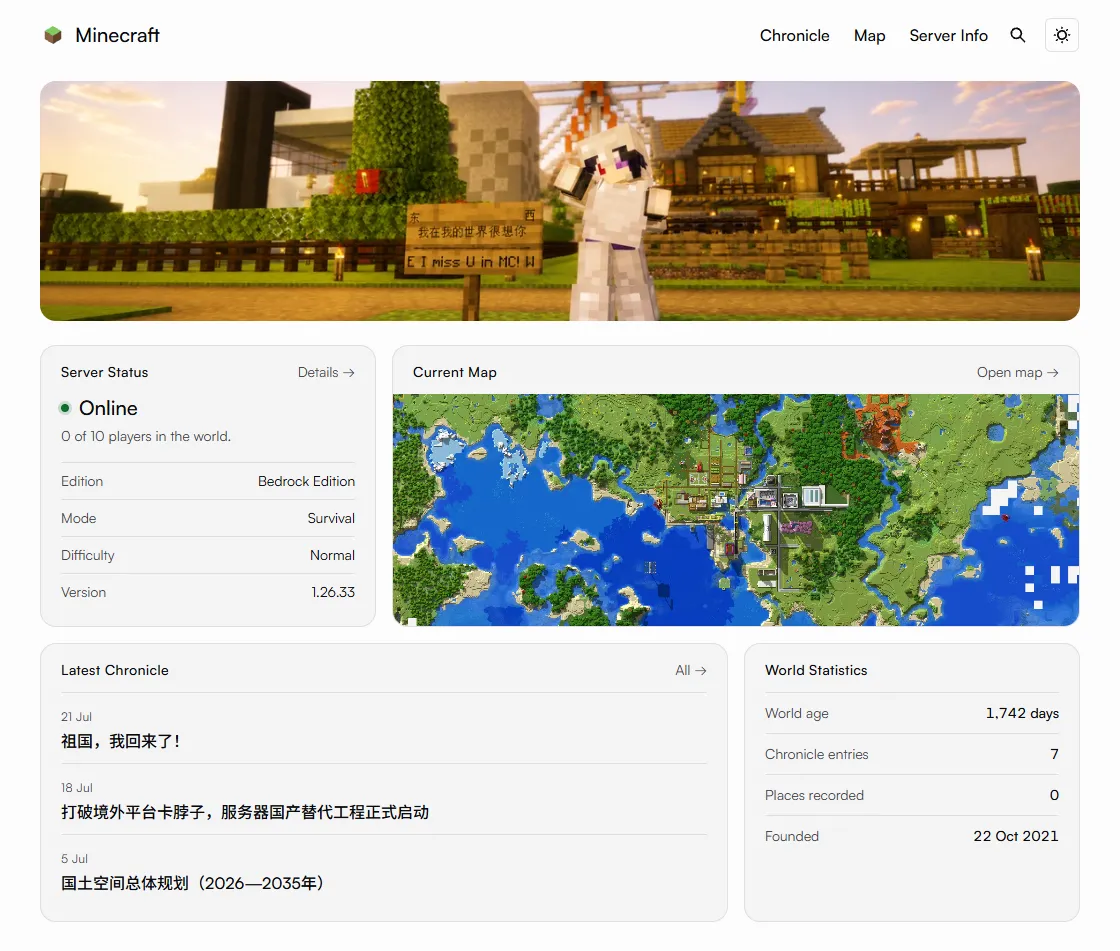Open the 21 Jul chronicle entry 祖国，我回来了！
The image size is (1120, 951).
120,741
